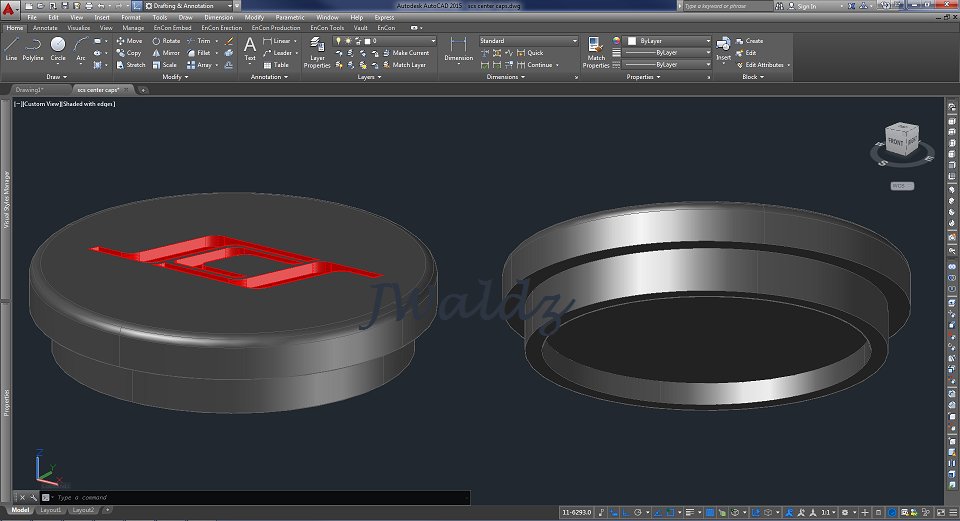
Task: Open the ByLayer linetype dropdown
Action: point(668,64)
